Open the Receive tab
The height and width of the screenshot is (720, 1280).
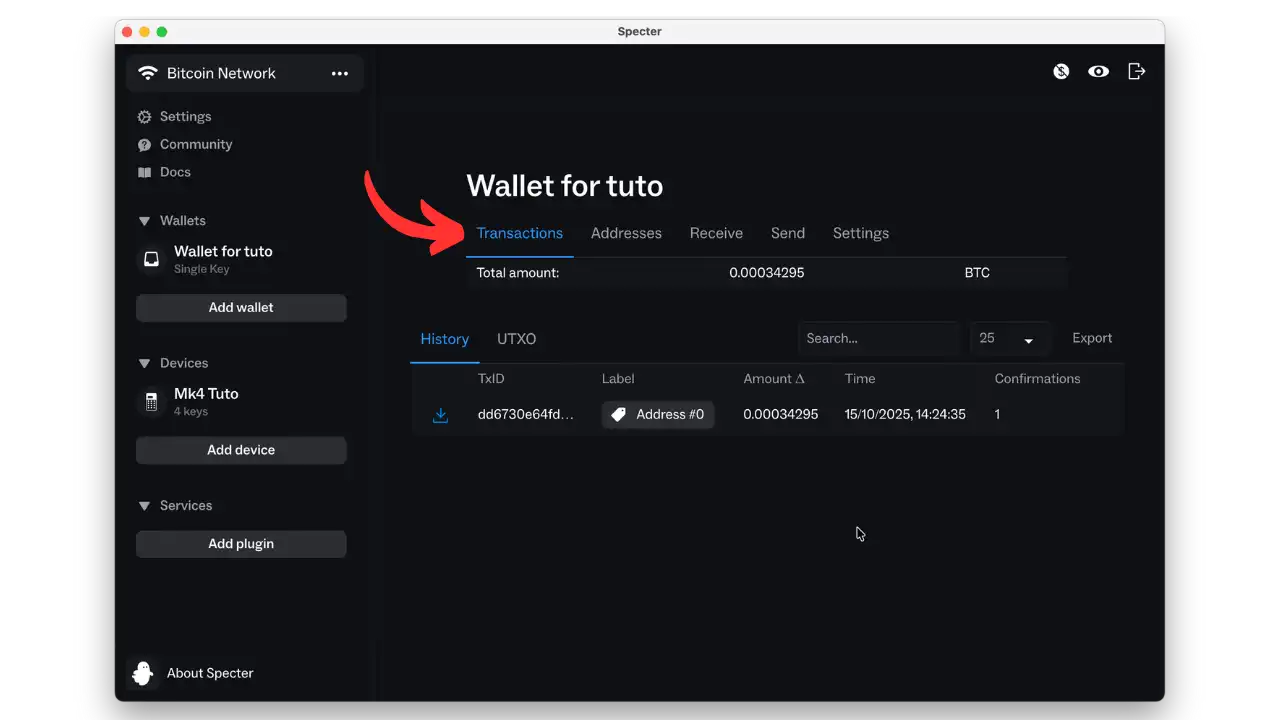716,233
